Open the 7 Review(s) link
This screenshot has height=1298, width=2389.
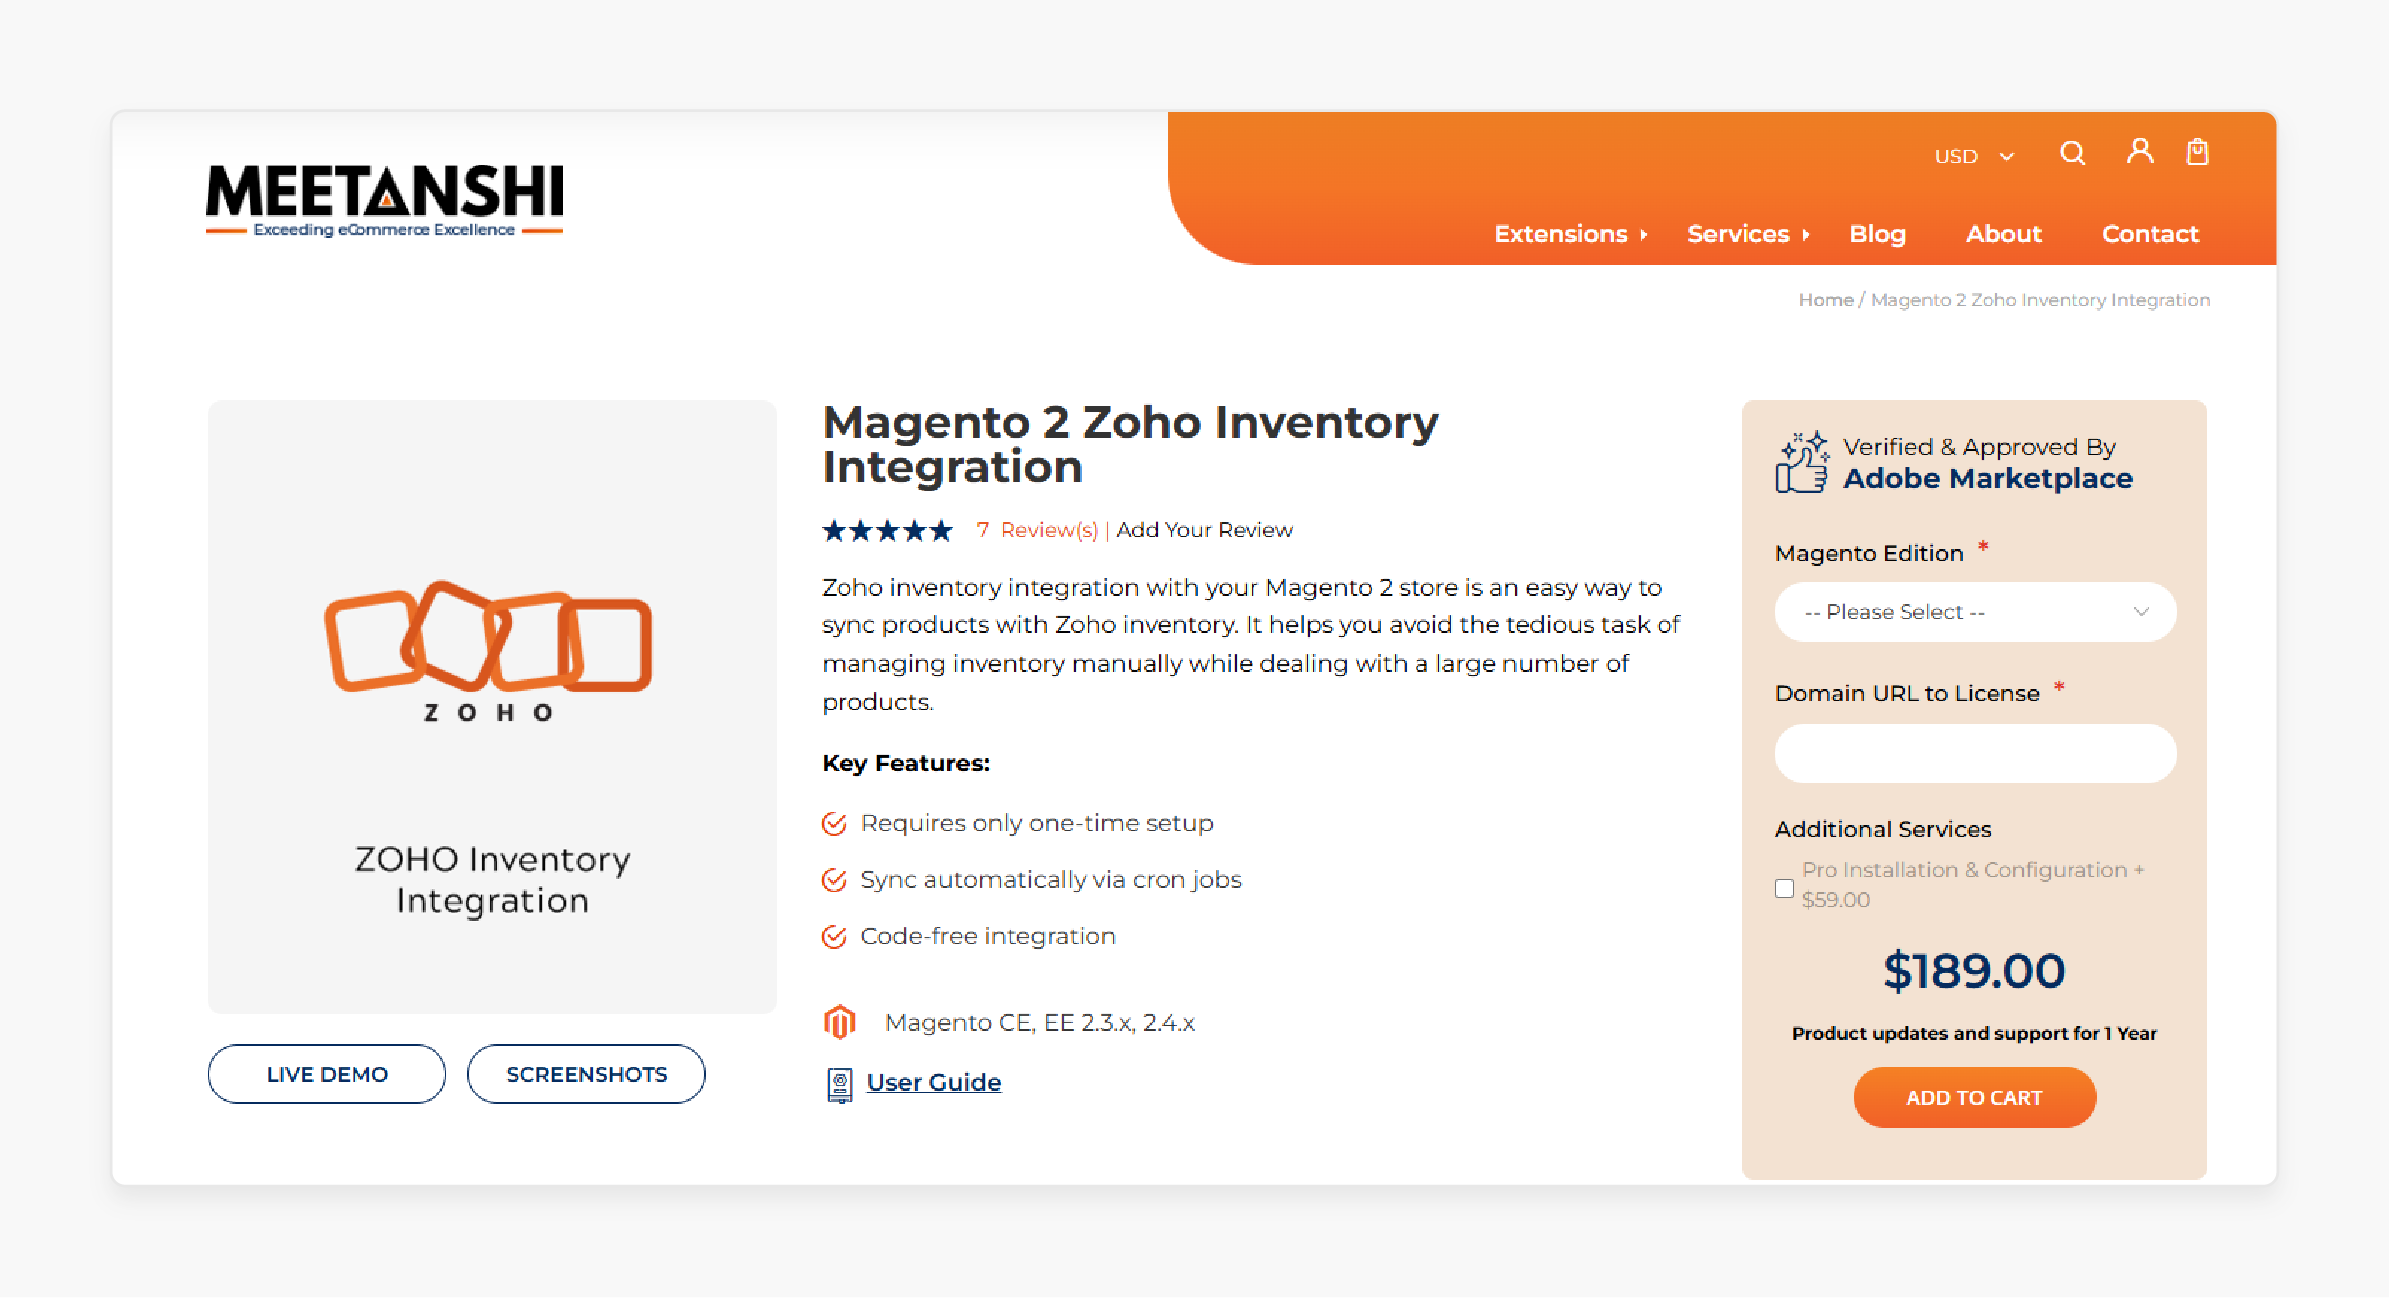click(1037, 530)
